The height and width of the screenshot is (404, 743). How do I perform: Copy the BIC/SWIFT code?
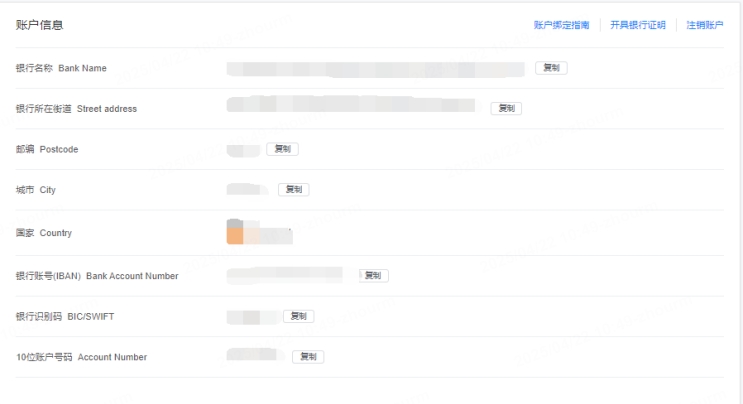click(x=299, y=316)
